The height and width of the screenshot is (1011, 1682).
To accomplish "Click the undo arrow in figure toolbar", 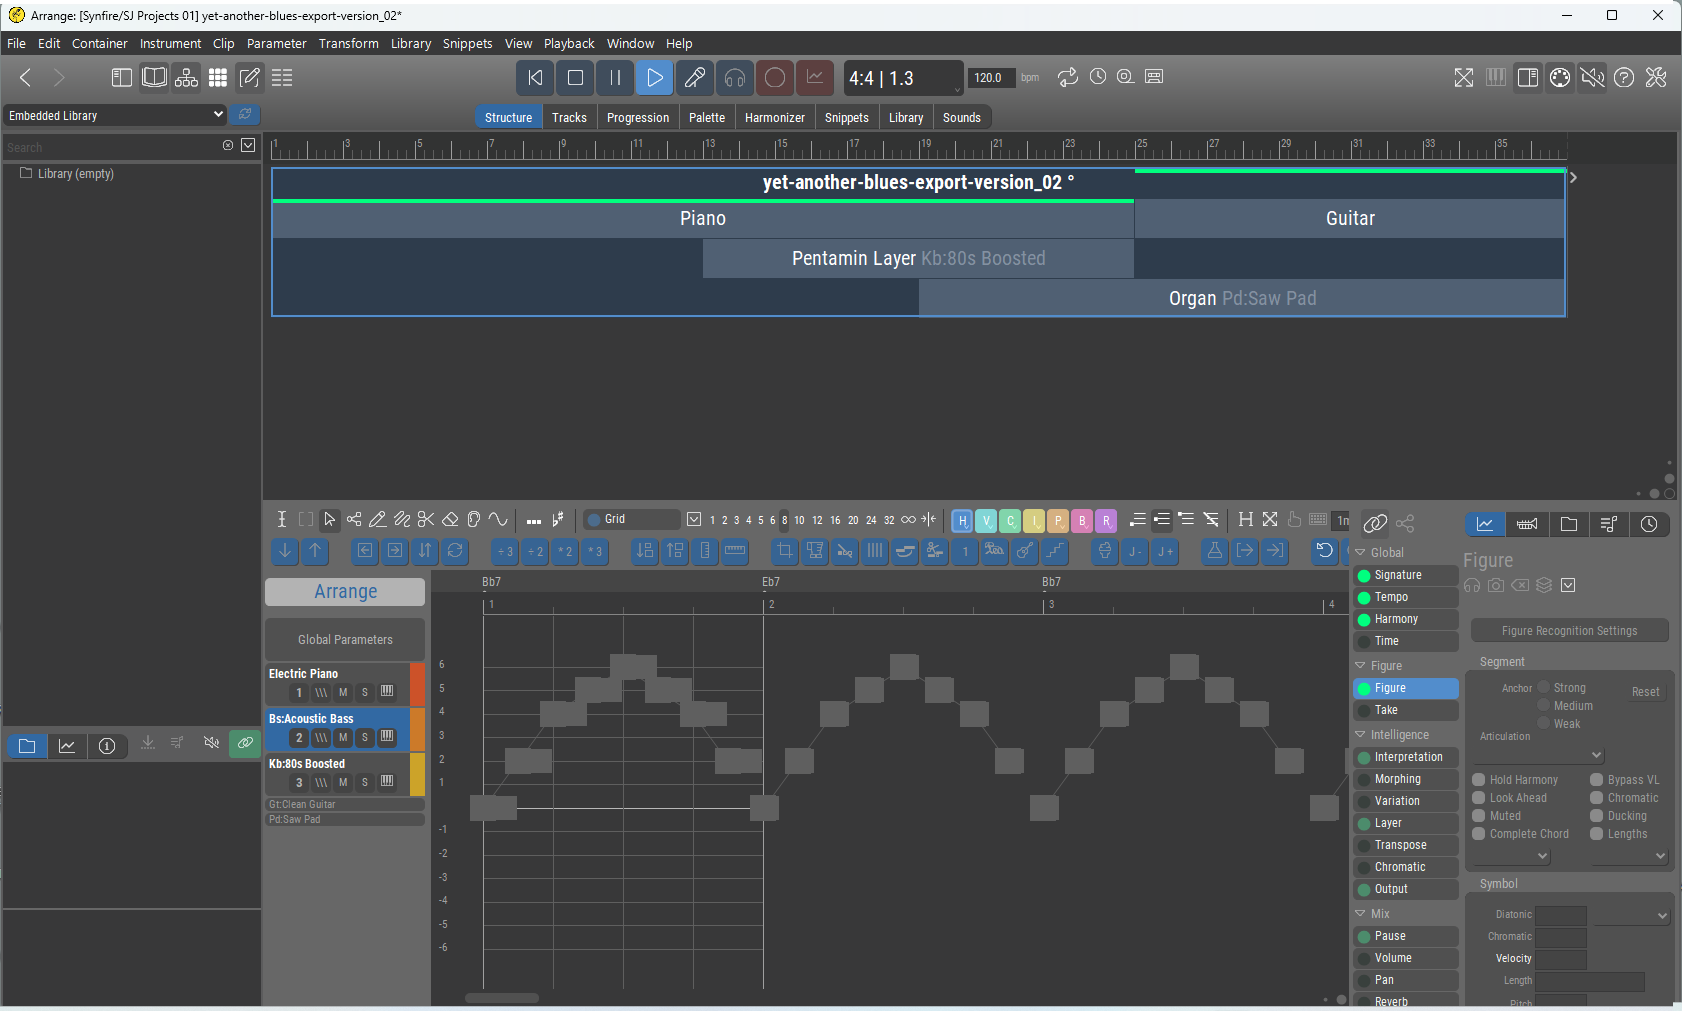I will tap(1324, 551).
